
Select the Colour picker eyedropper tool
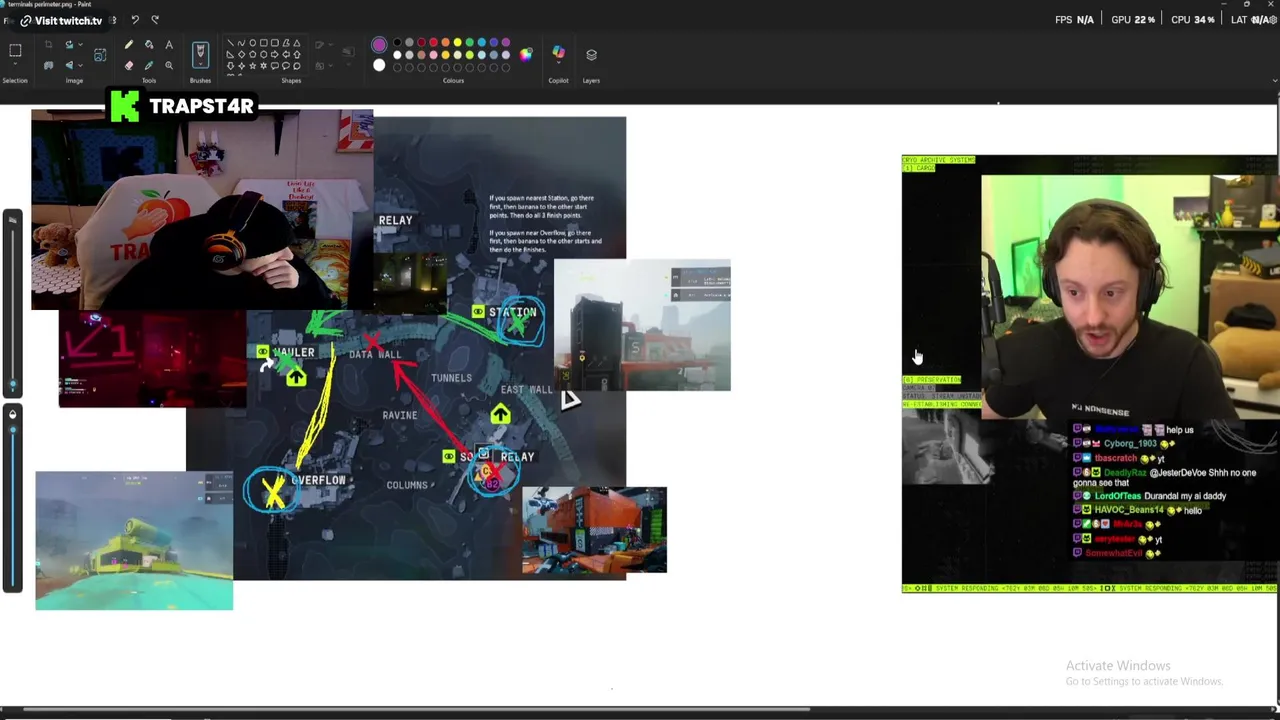click(149, 65)
